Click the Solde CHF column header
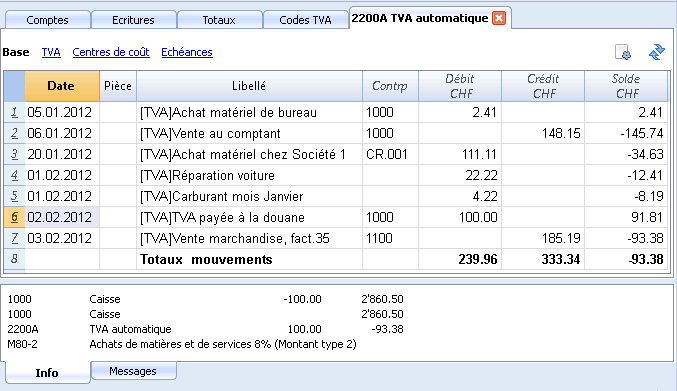677x391 pixels. click(626, 86)
